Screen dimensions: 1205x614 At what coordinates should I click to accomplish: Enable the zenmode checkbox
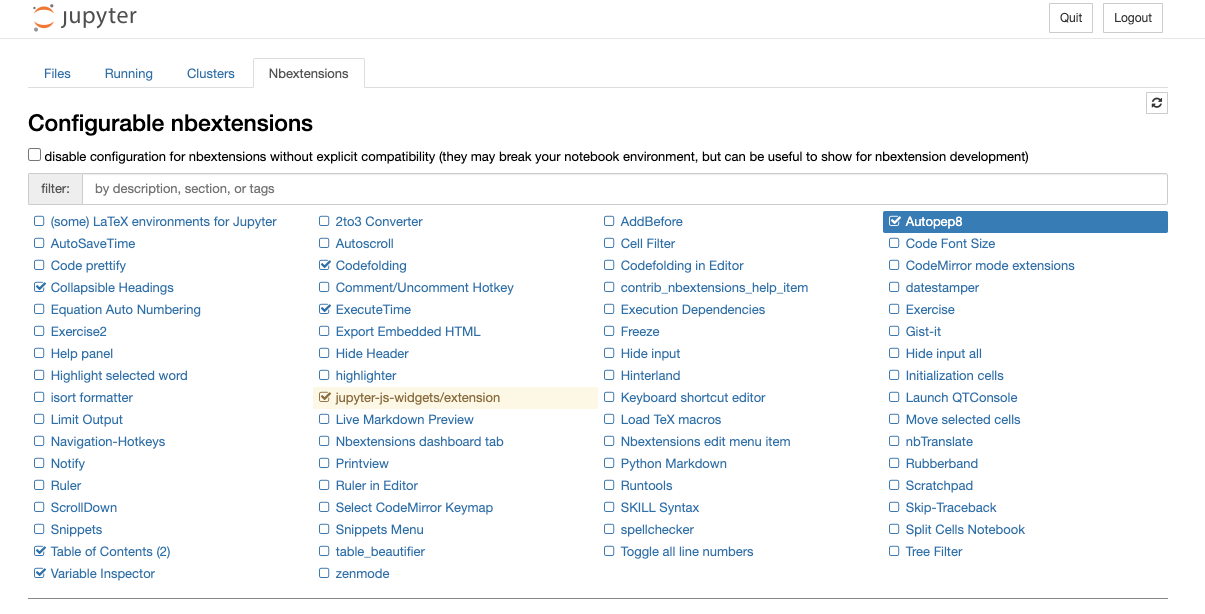point(324,574)
